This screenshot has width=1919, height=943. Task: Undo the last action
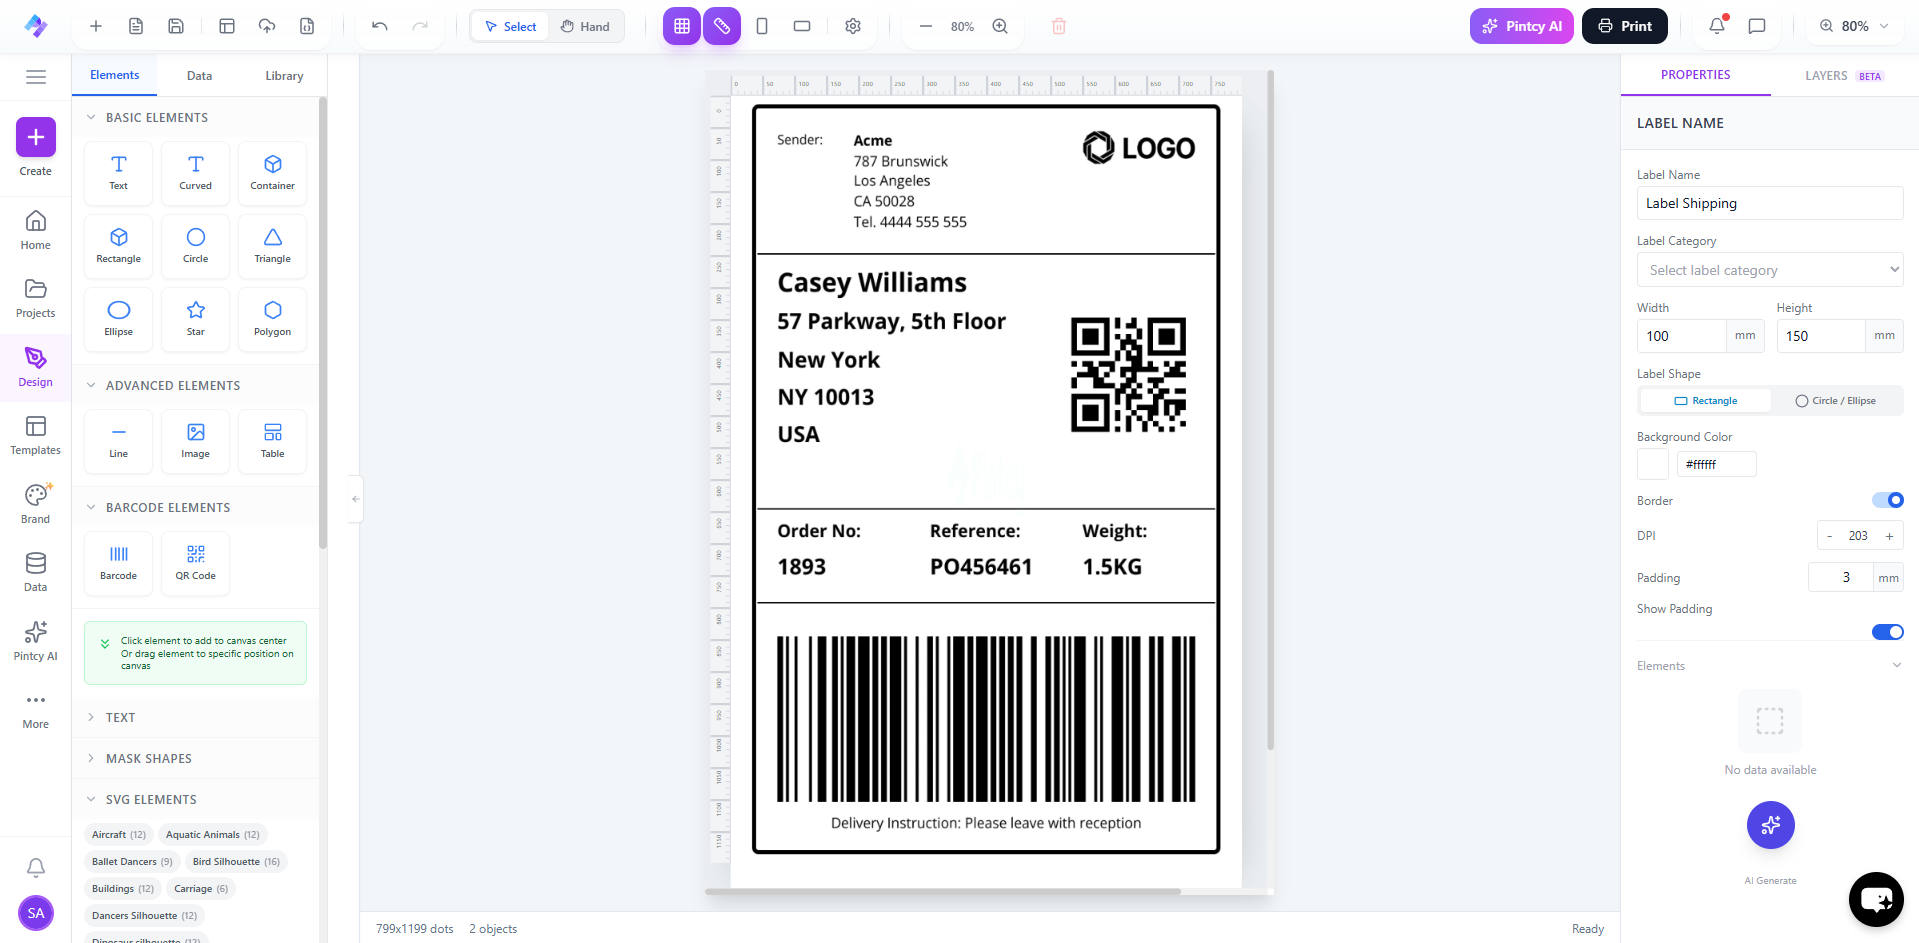tap(379, 26)
